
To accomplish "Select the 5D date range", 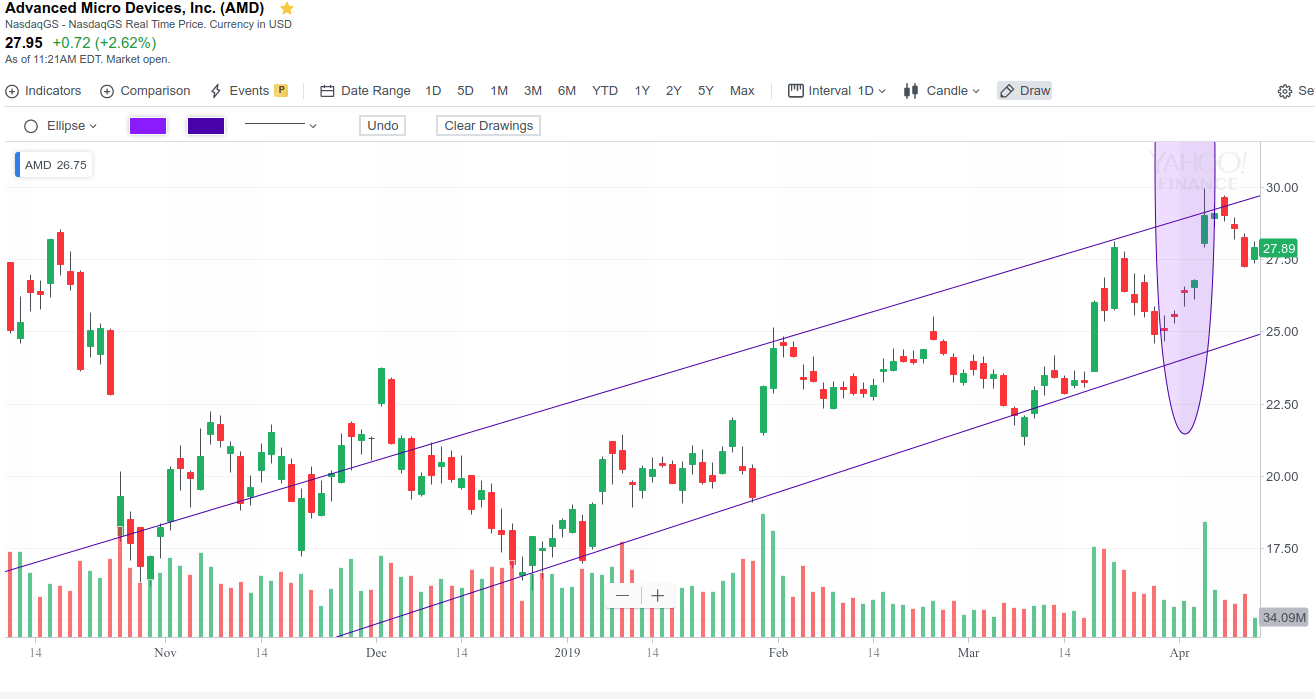I will [x=466, y=91].
